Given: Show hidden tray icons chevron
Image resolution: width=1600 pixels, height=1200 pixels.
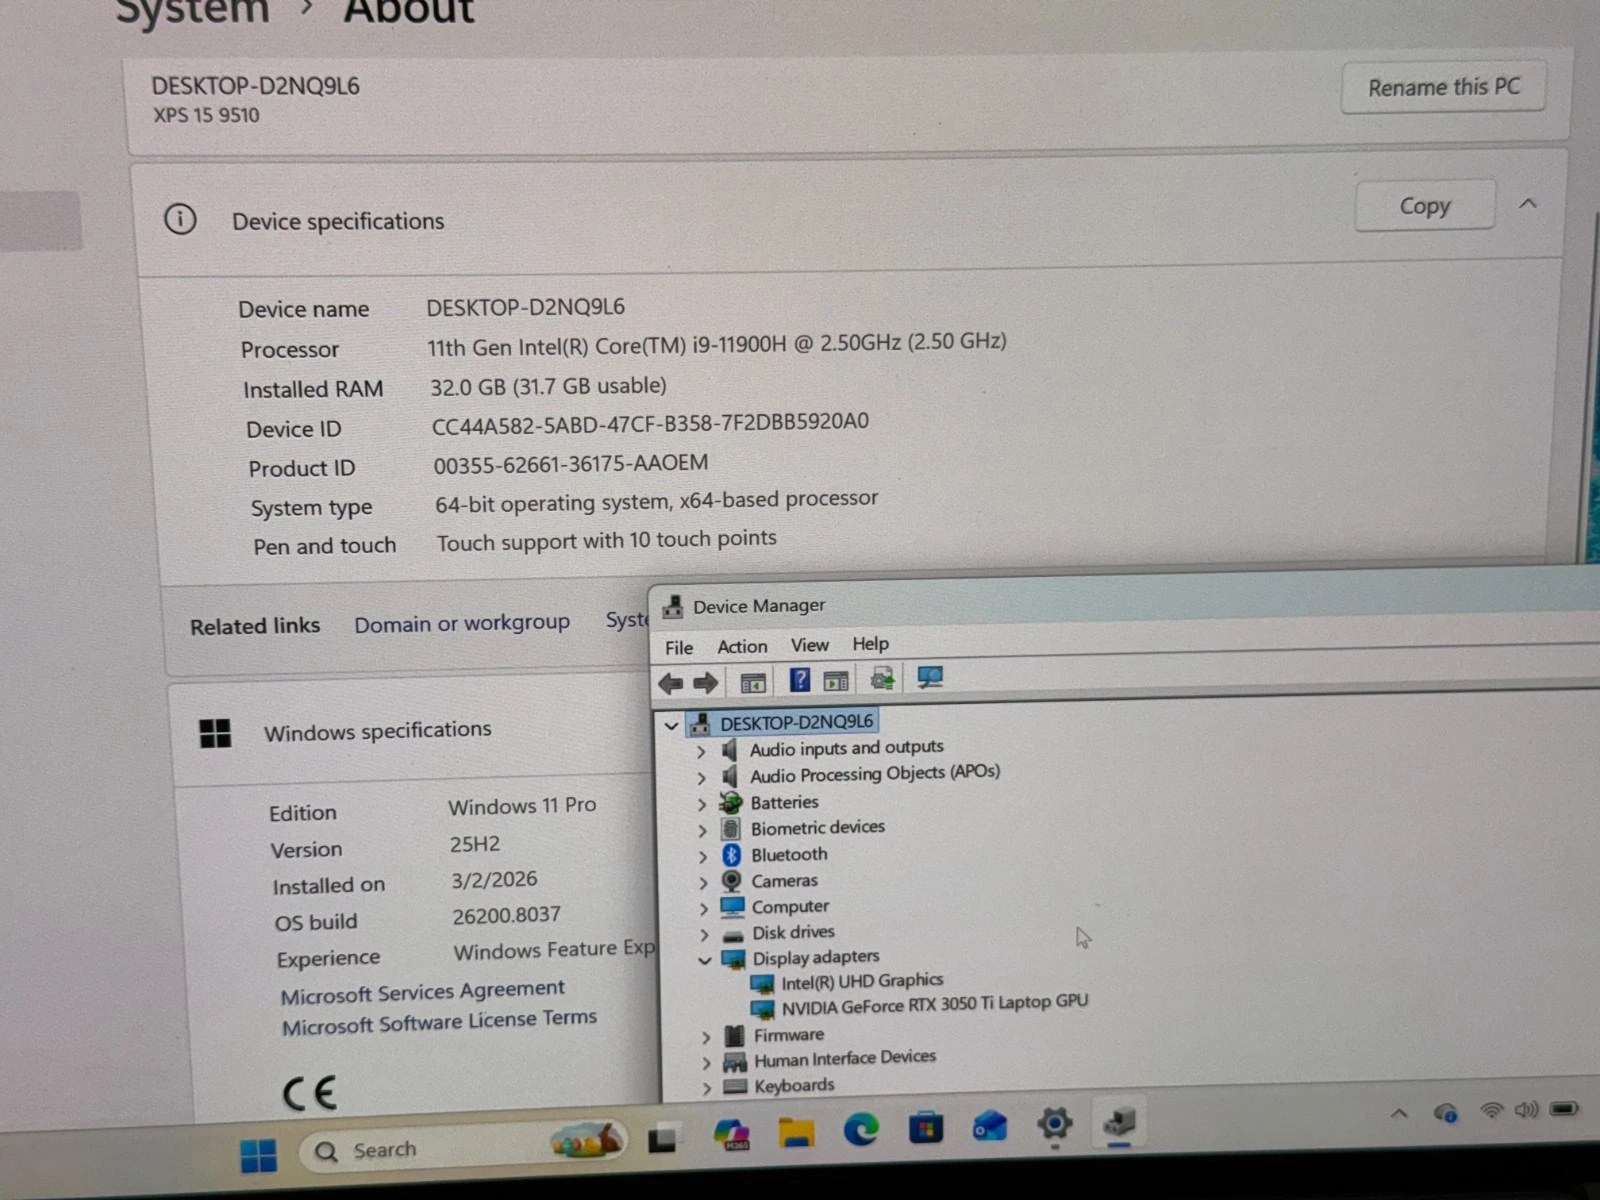Looking at the screenshot, I should (x=1399, y=1112).
